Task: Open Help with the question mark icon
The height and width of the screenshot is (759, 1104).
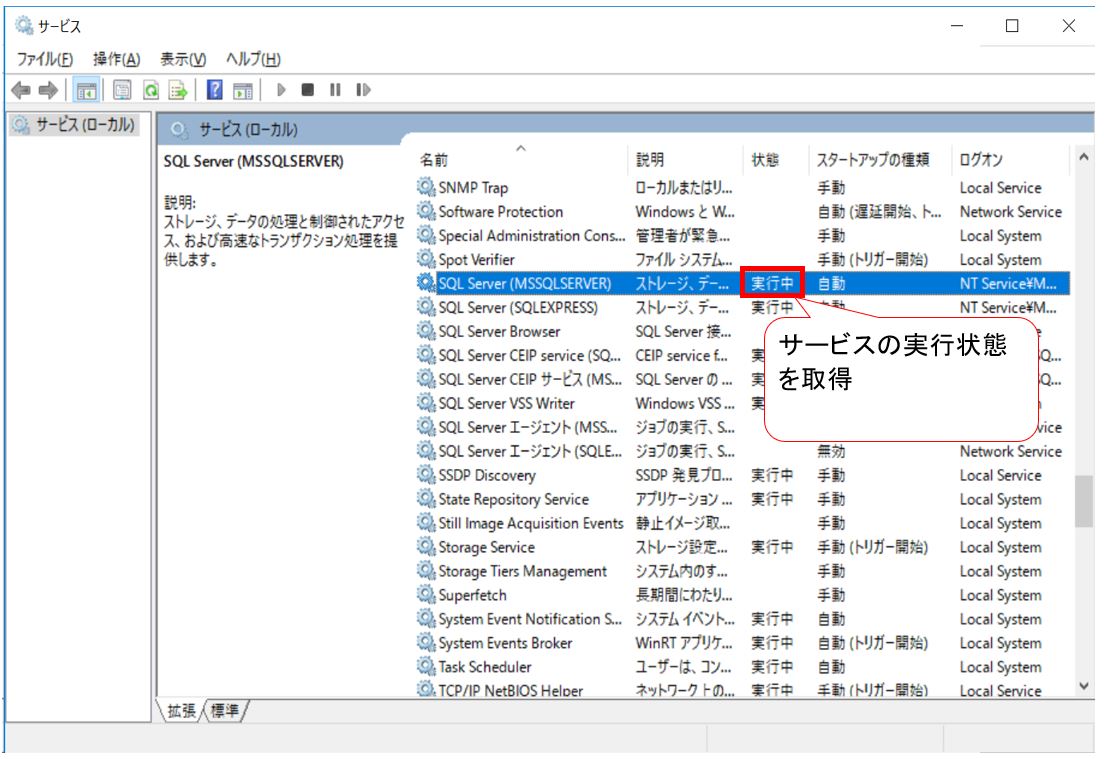Action: pyautogui.click(x=215, y=90)
